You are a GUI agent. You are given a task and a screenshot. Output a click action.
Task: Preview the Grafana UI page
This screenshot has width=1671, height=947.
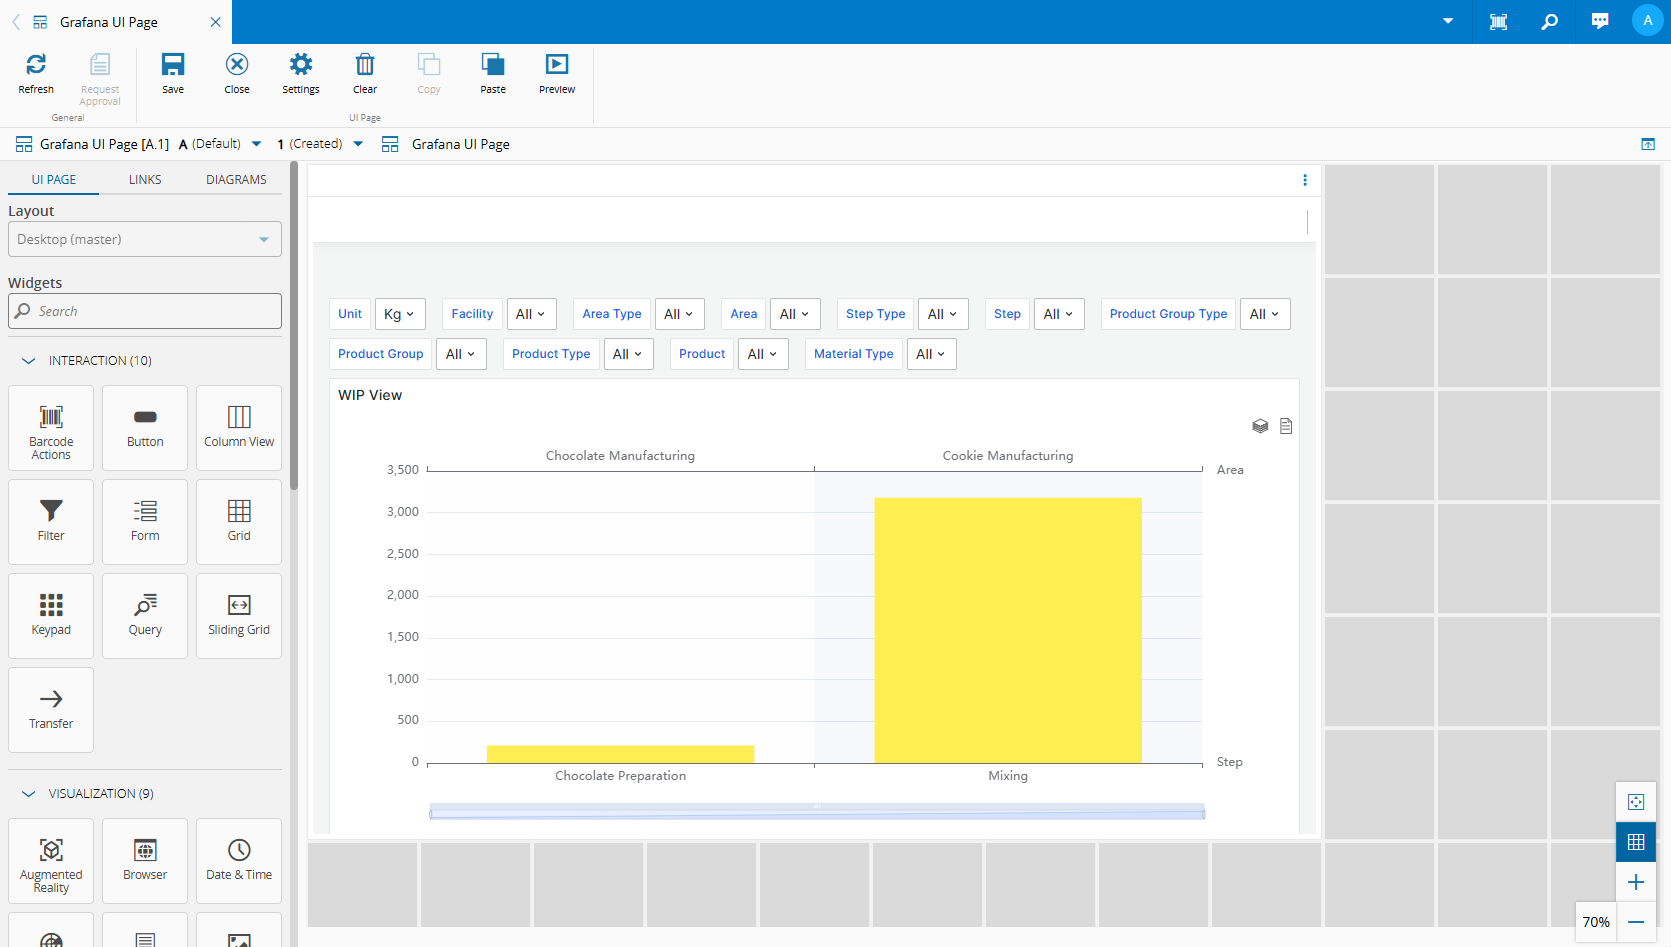[557, 65]
